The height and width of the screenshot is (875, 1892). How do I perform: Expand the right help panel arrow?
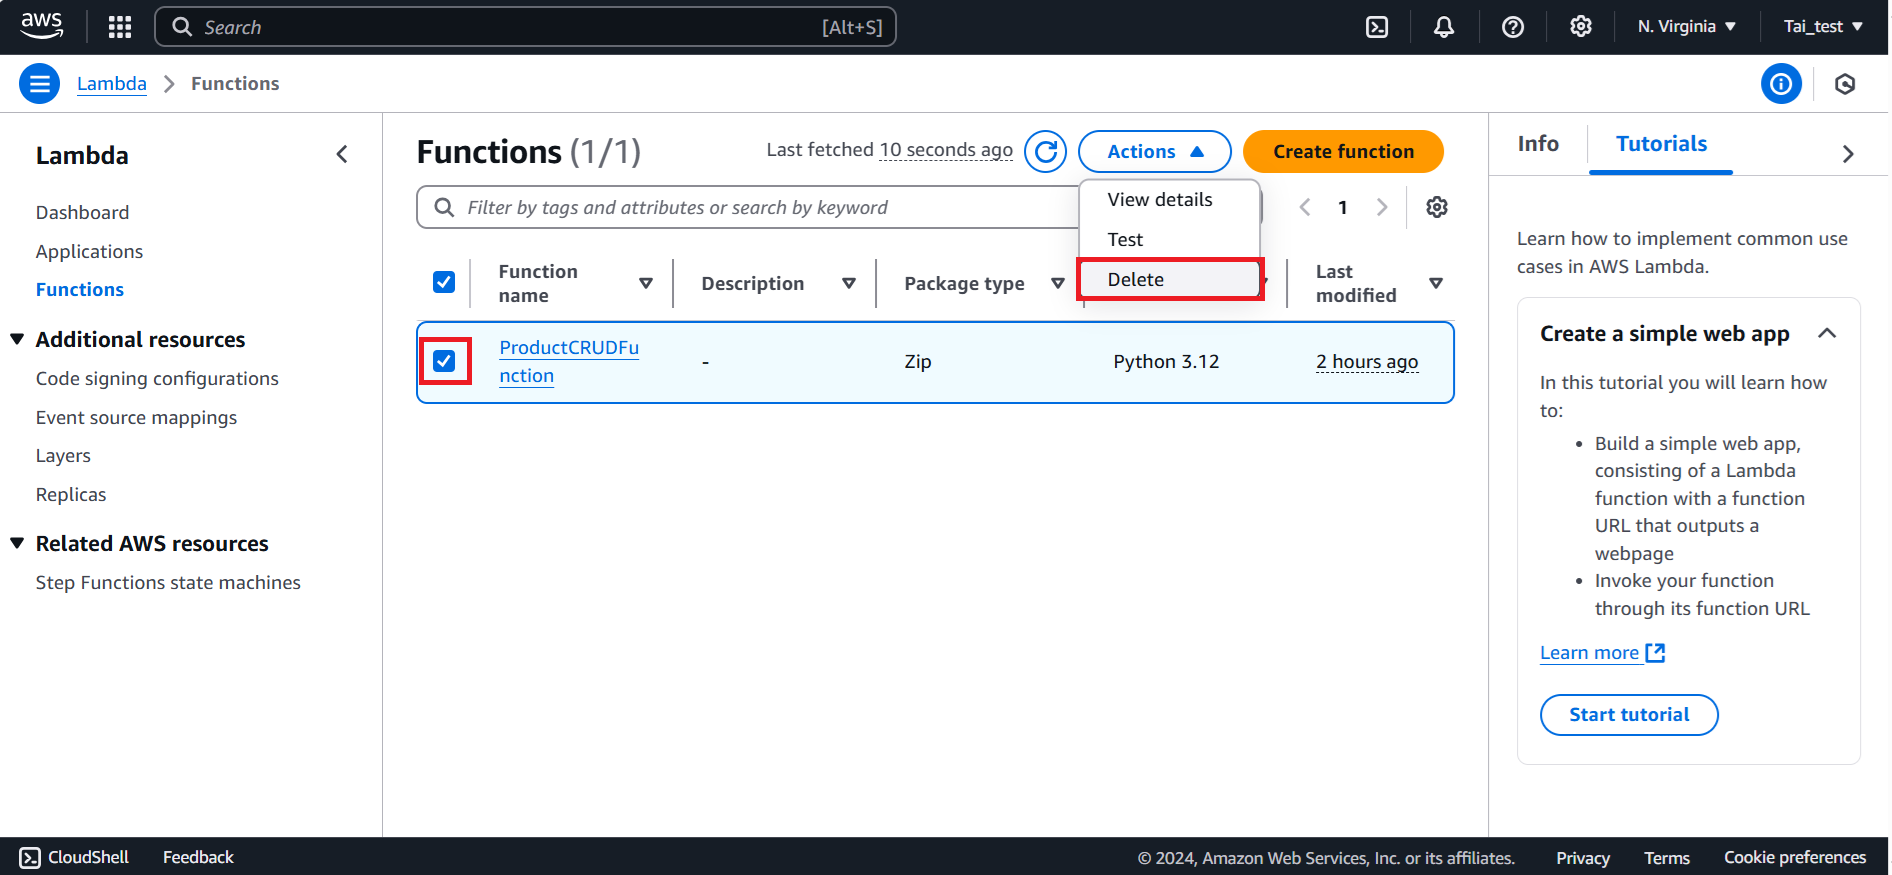coord(1848,154)
